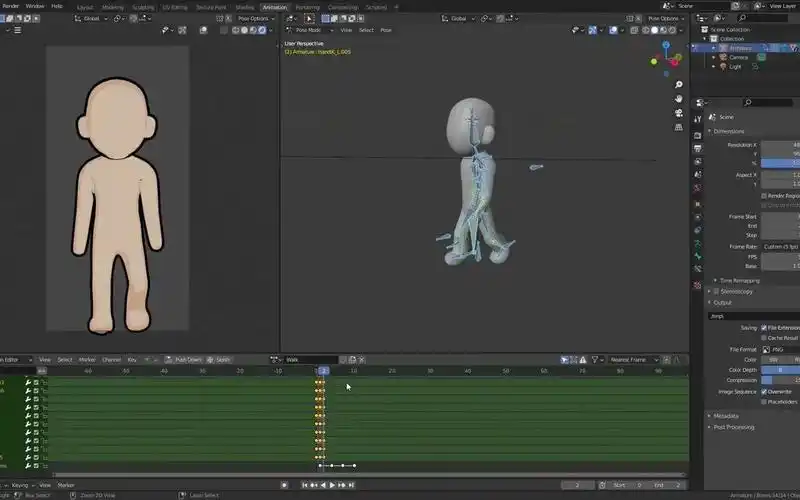Toggle Cache Result checkbox
800x500 pixels.
click(764, 338)
